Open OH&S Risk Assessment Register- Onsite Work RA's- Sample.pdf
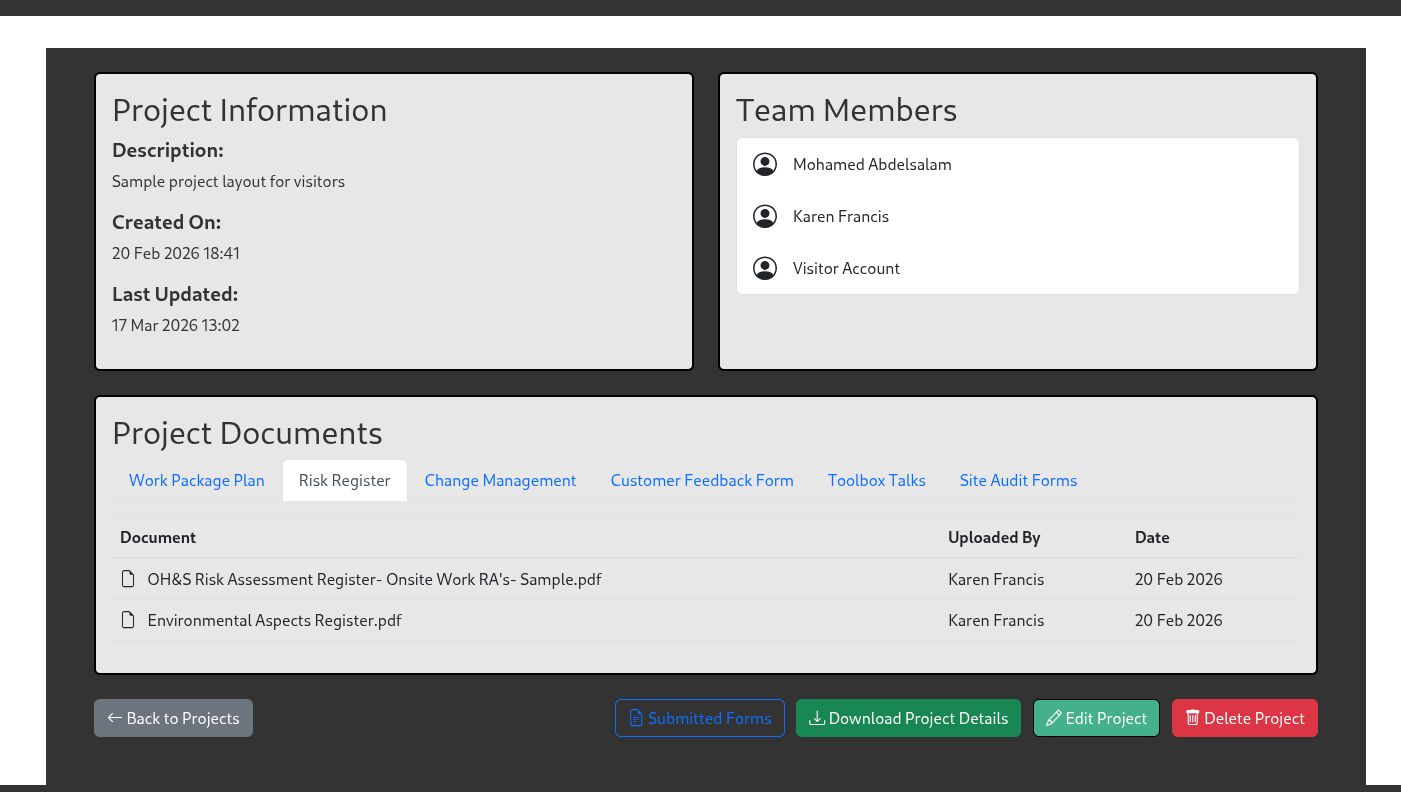The height and width of the screenshot is (792, 1401). (374, 579)
